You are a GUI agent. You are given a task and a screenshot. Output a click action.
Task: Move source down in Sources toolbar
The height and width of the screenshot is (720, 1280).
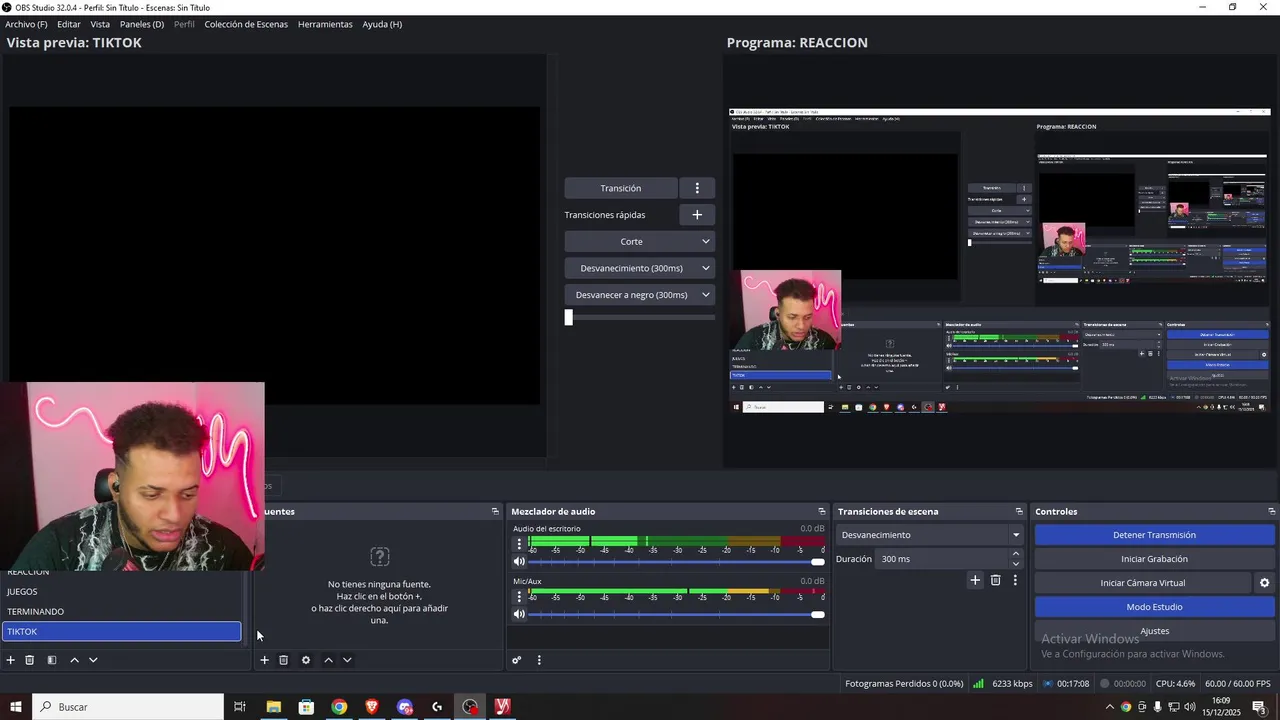pos(347,660)
